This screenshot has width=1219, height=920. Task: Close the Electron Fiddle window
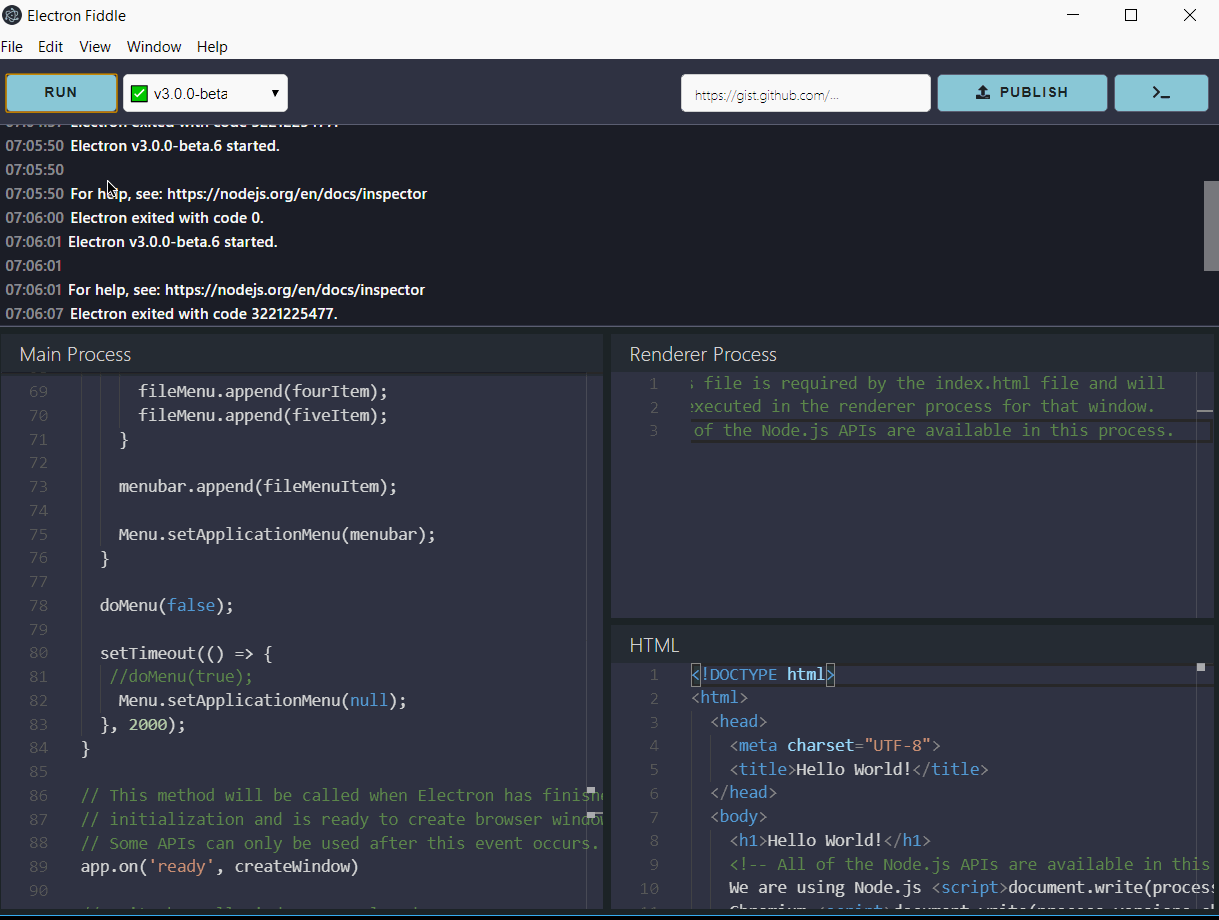click(1190, 15)
